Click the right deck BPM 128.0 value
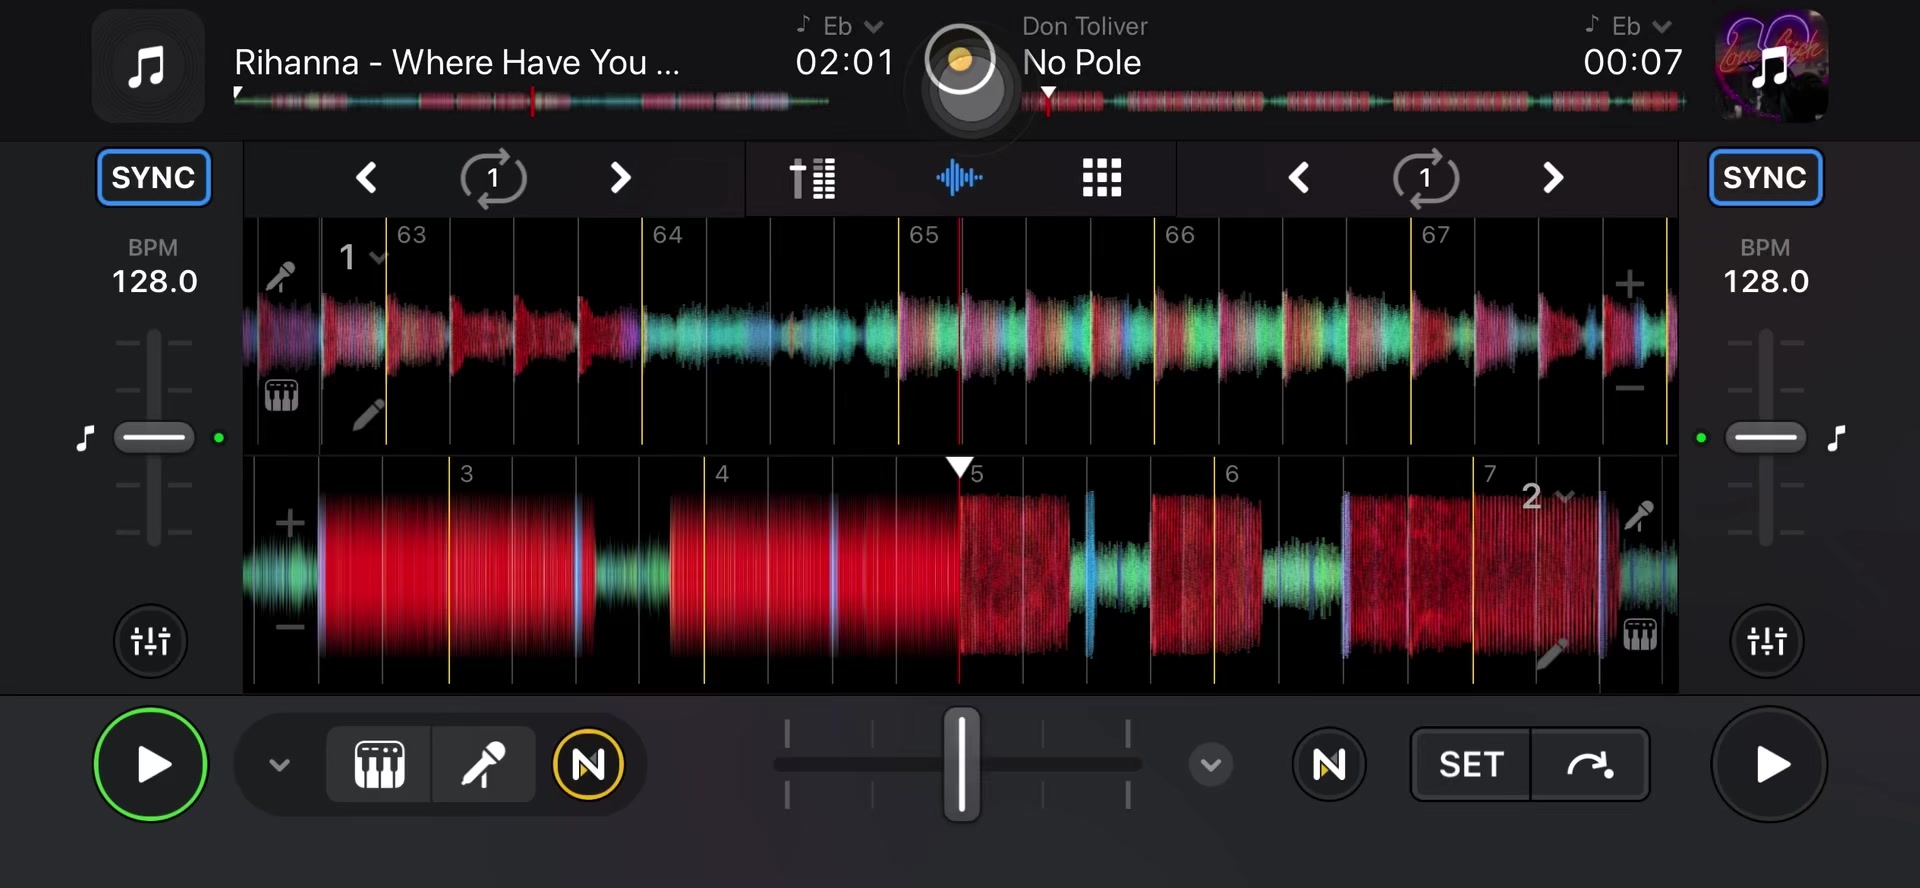 tap(1766, 281)
